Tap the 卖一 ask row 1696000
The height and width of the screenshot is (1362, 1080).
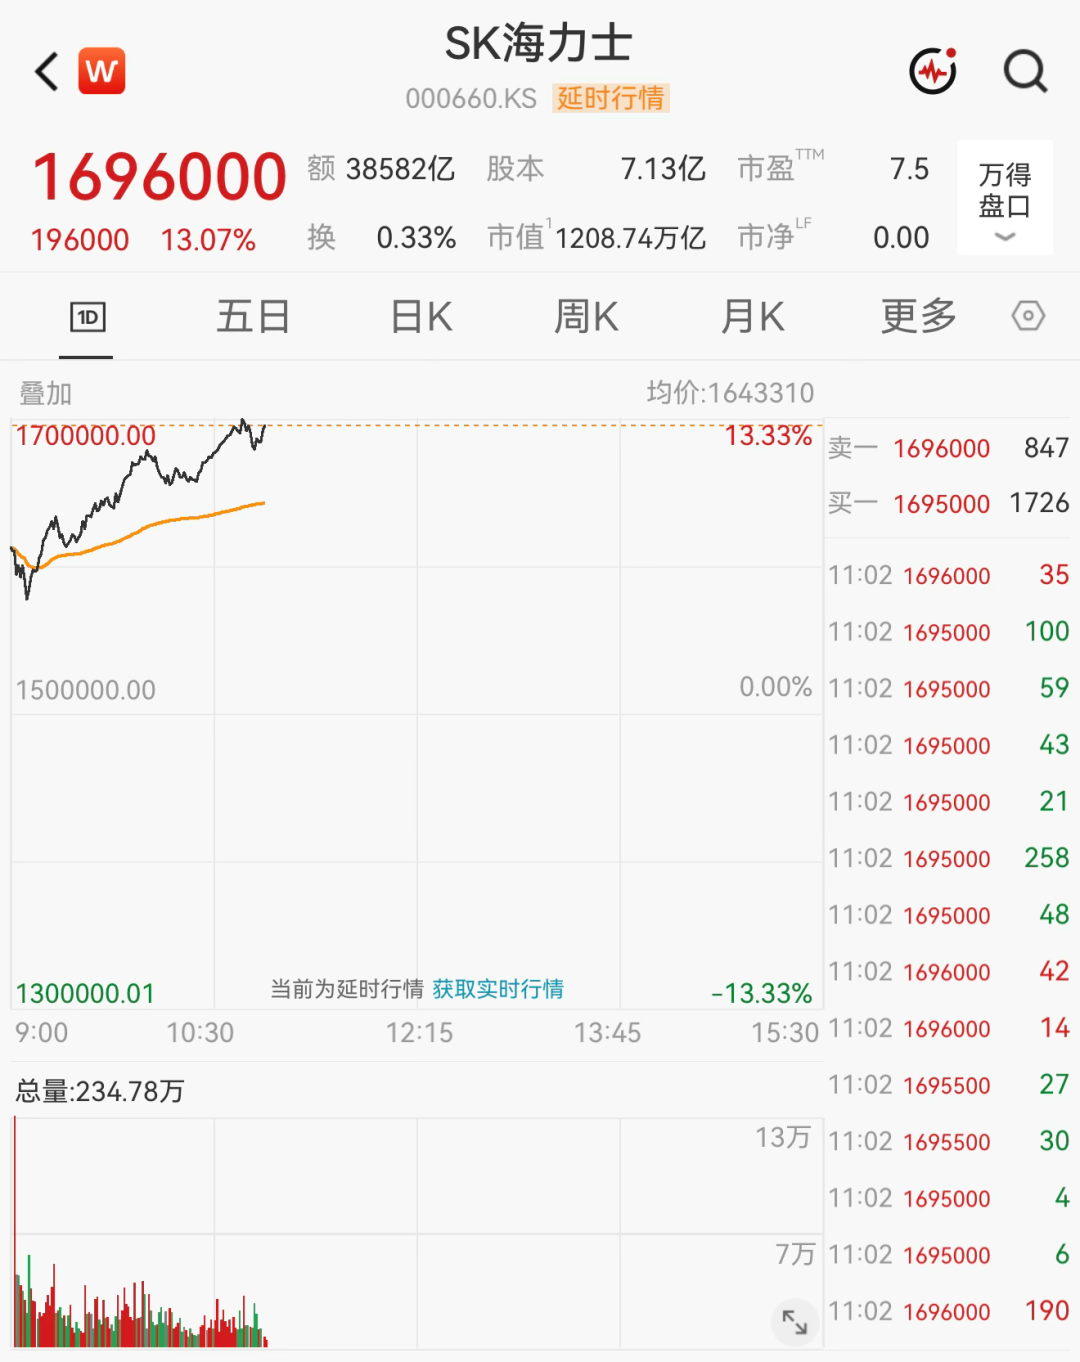coord(949,448)
